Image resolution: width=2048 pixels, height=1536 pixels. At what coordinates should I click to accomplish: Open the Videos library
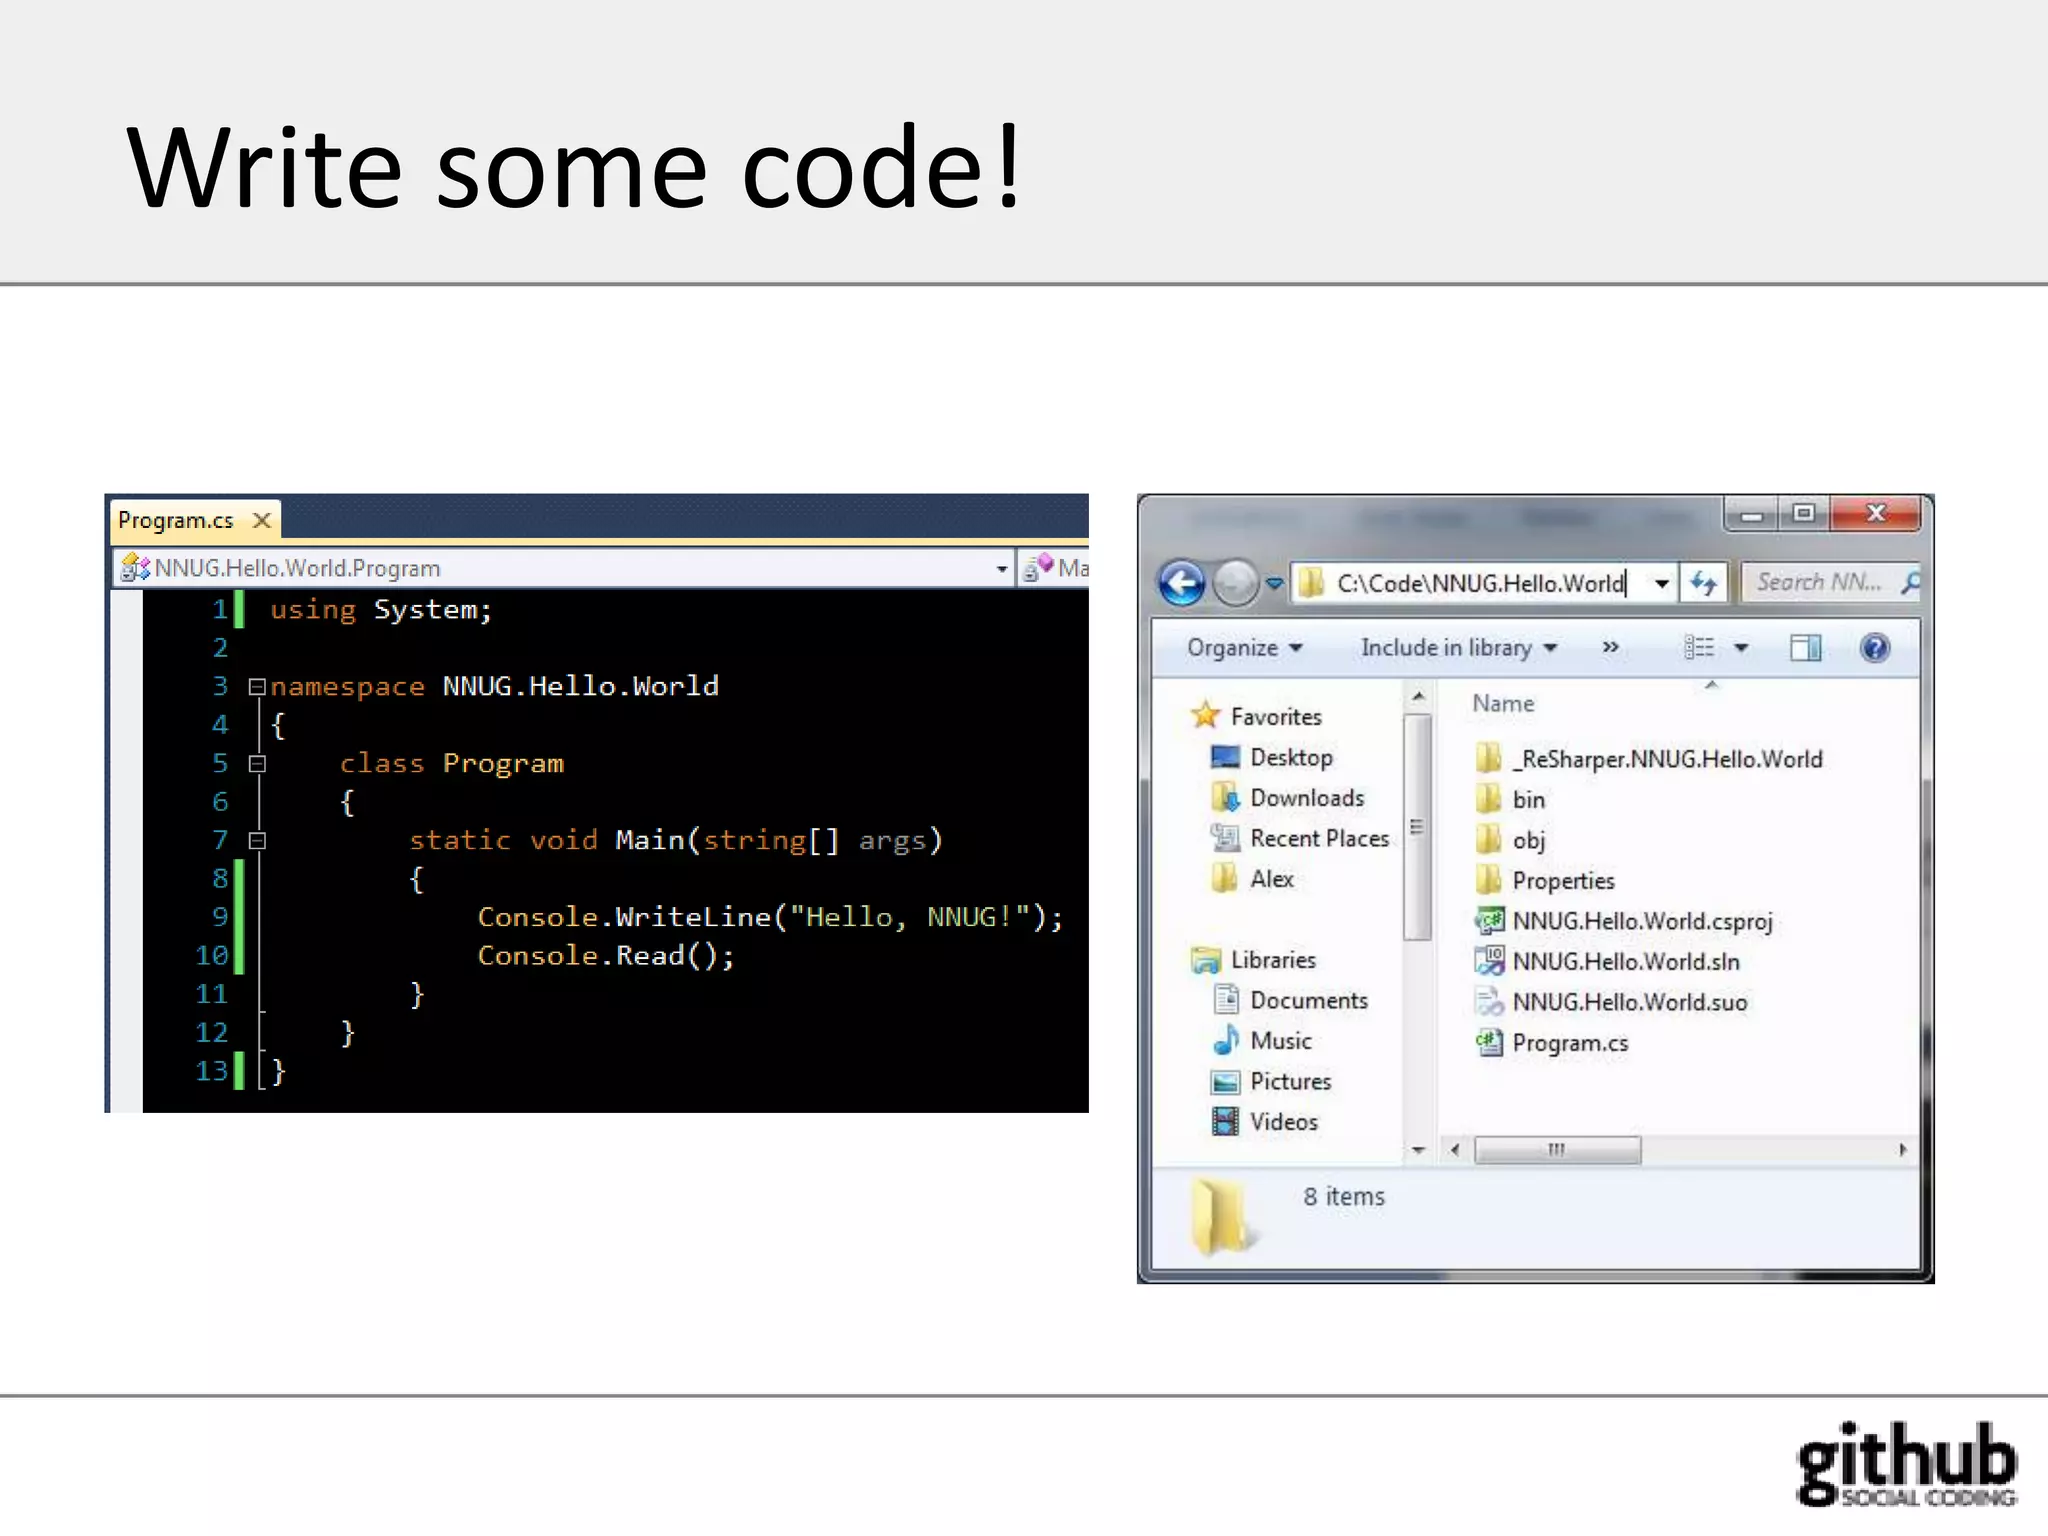(x=1284, y=1122)
